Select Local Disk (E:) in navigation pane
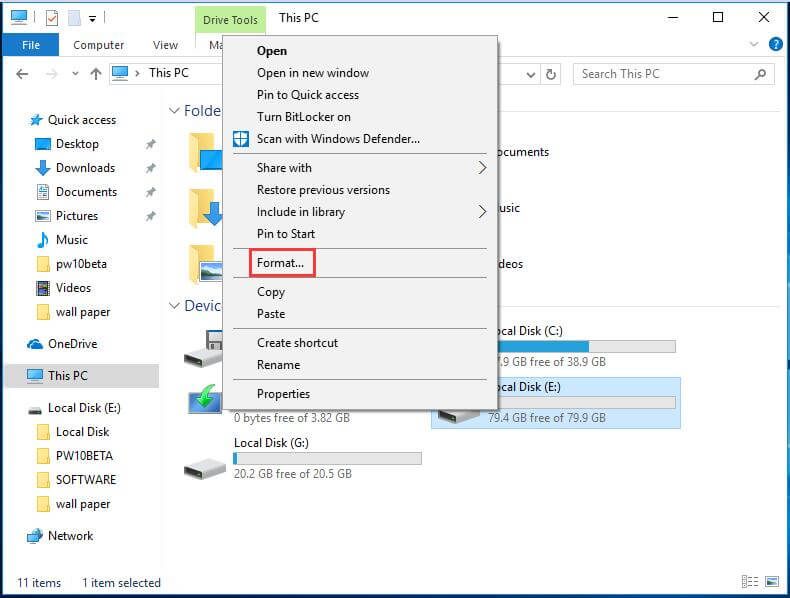 coord(74,408)
